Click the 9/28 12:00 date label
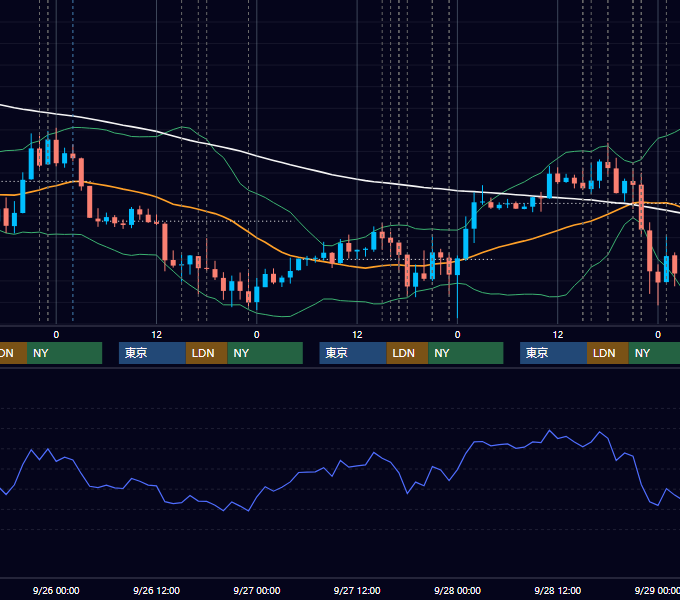The image size is (680, 600). [557, 590]
